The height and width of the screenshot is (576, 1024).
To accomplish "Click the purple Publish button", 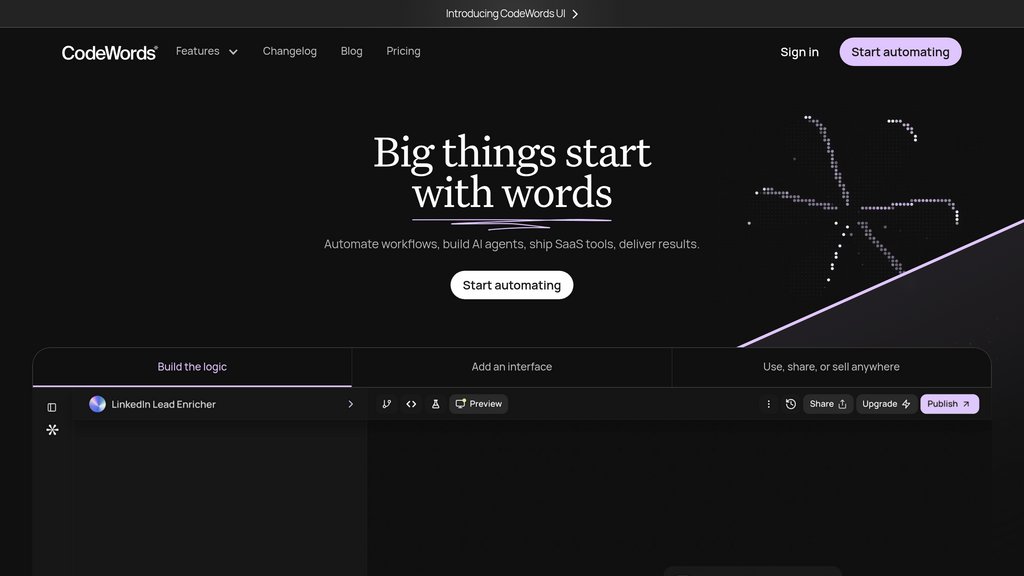I will (x=949, y=404).
